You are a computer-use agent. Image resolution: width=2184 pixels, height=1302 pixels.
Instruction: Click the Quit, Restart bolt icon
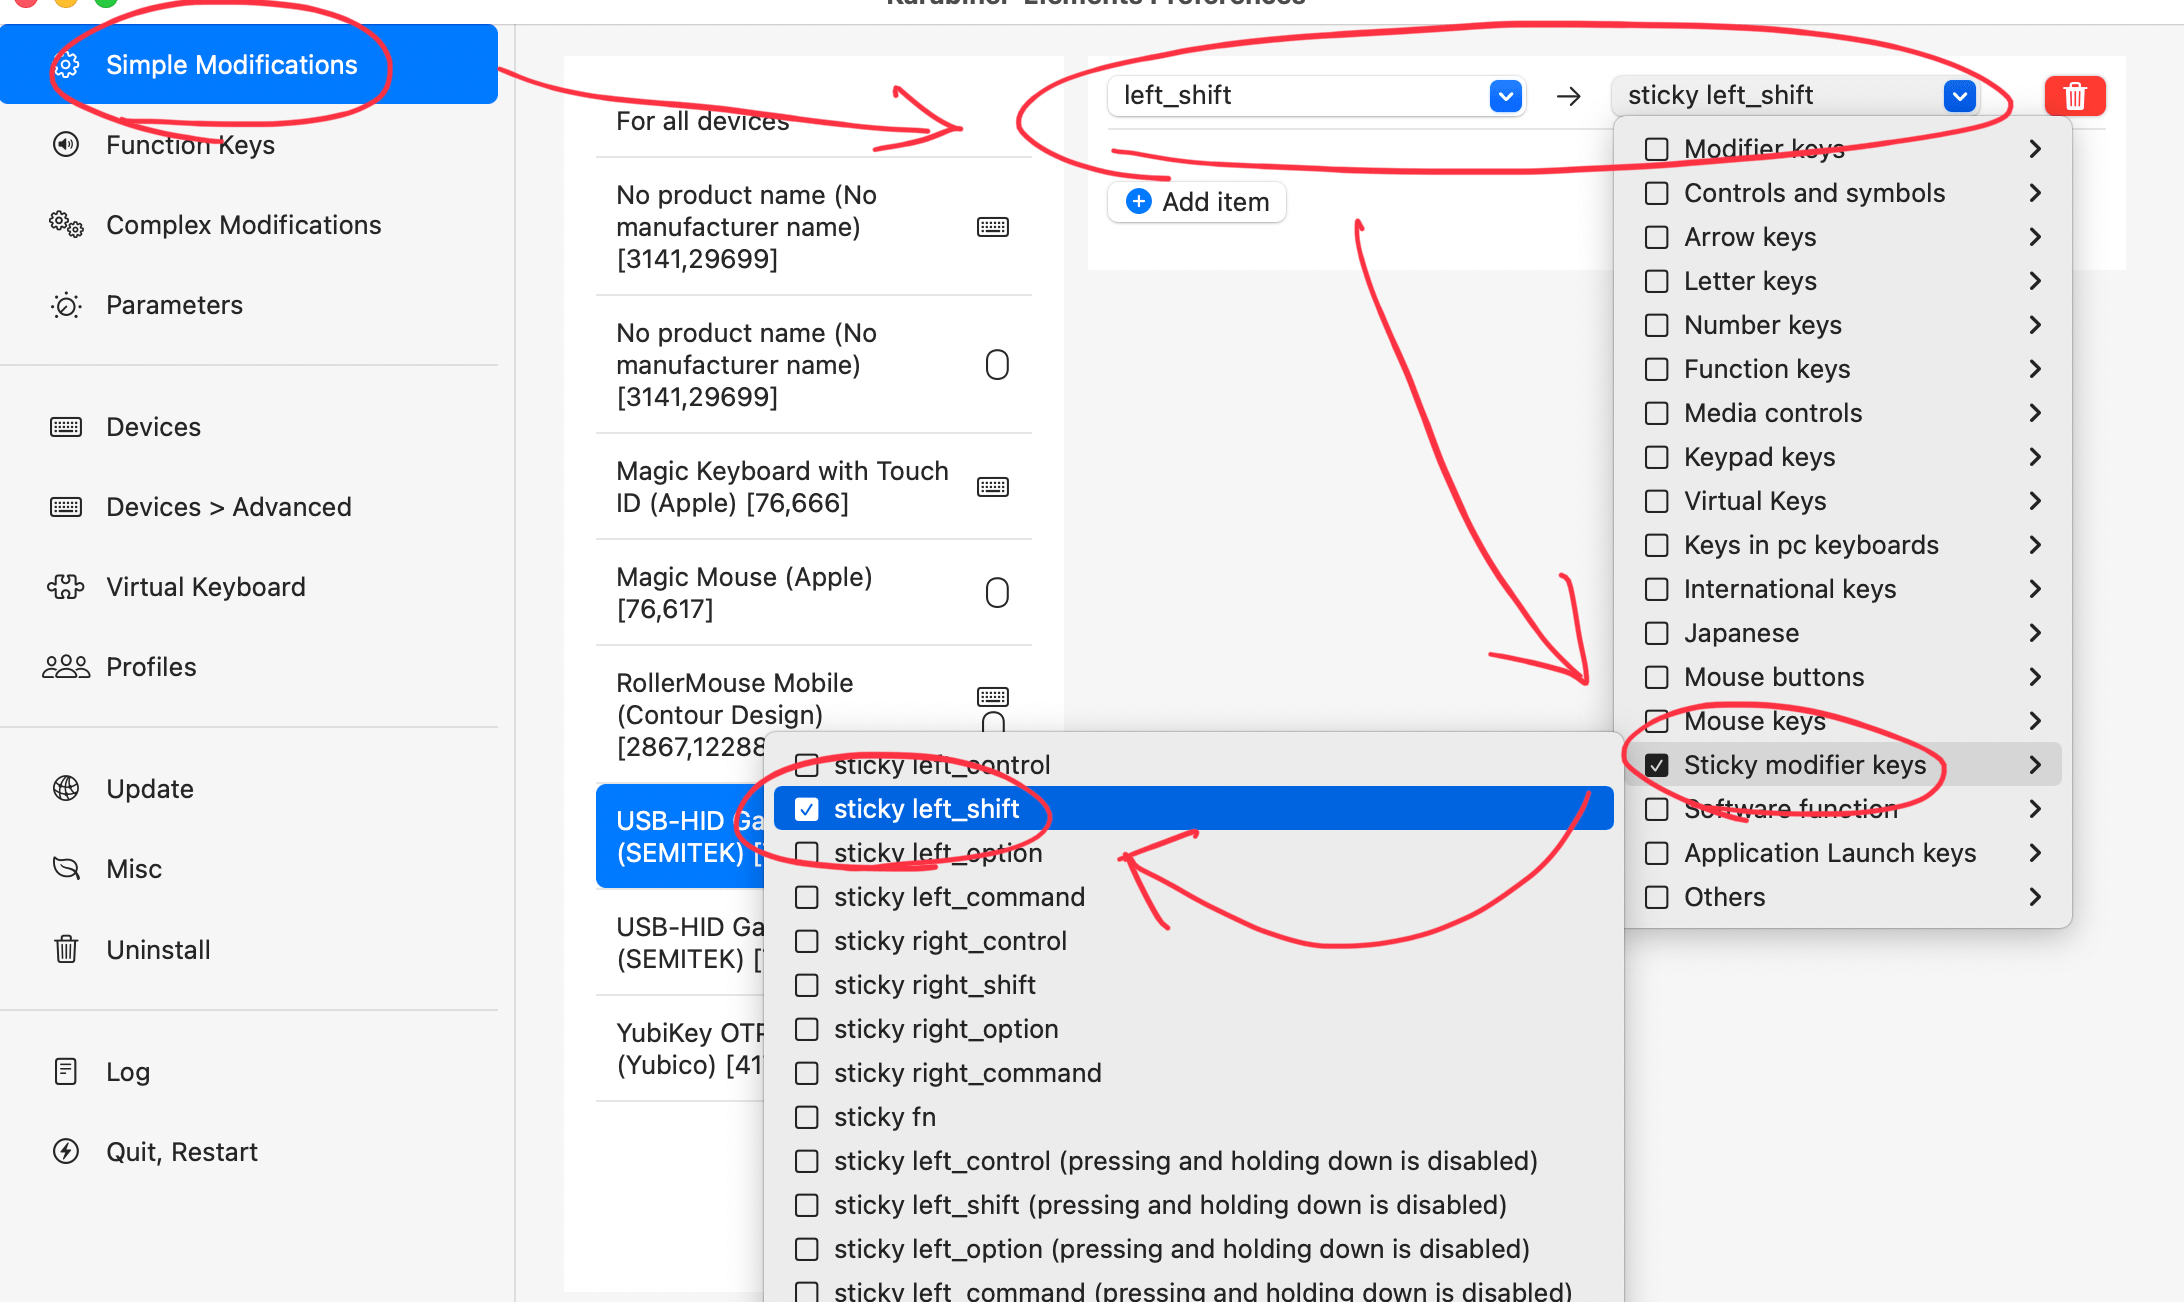coord(66,1152)
